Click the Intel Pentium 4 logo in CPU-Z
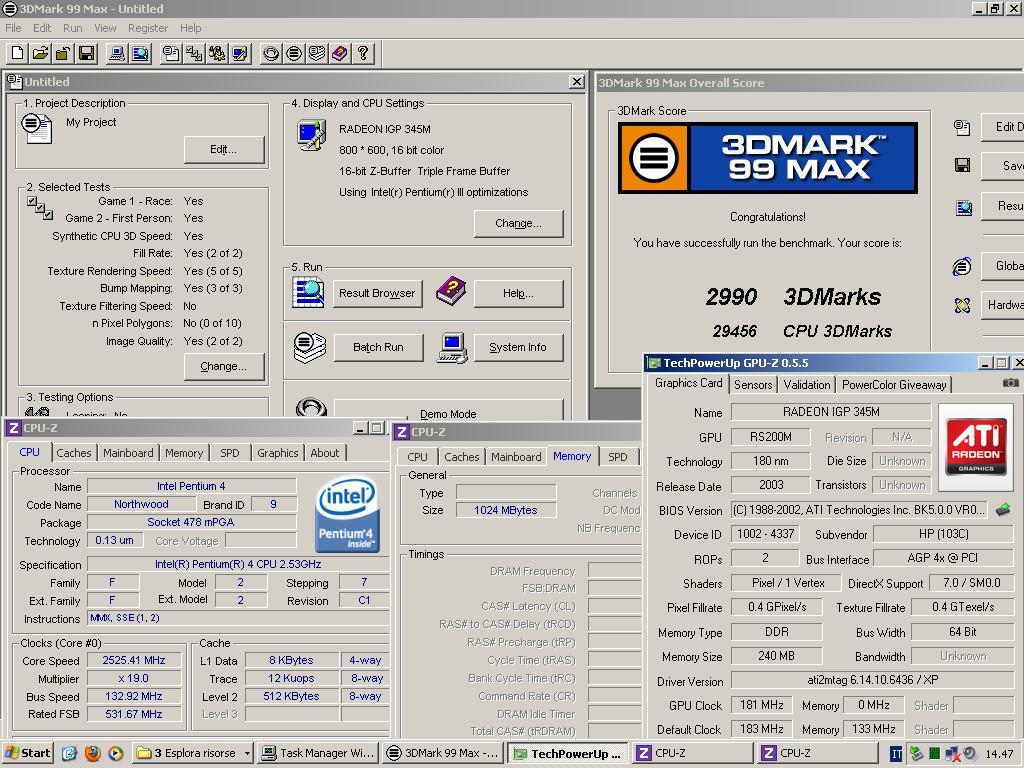The height and width of the screenshot is (768, 1024). pyautogui.click(x=347, y=514)
